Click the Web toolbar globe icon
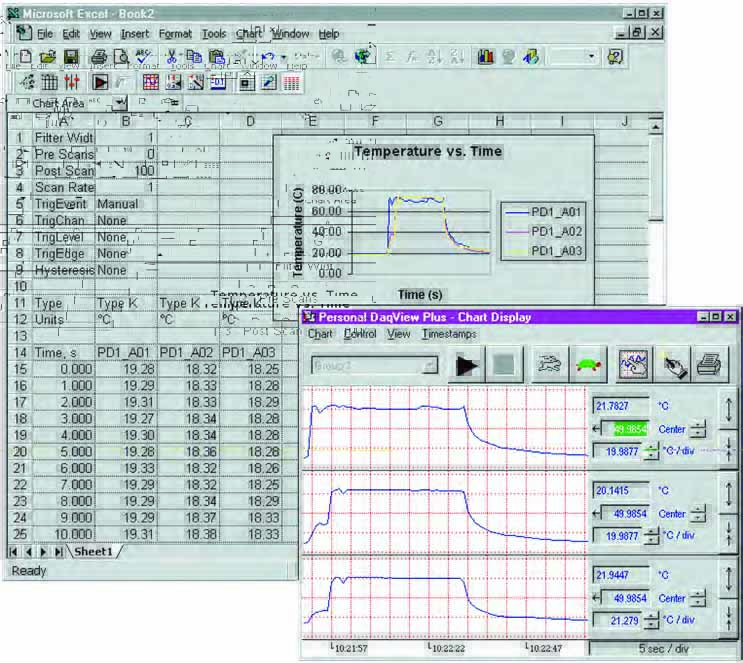 coord(363,57)
